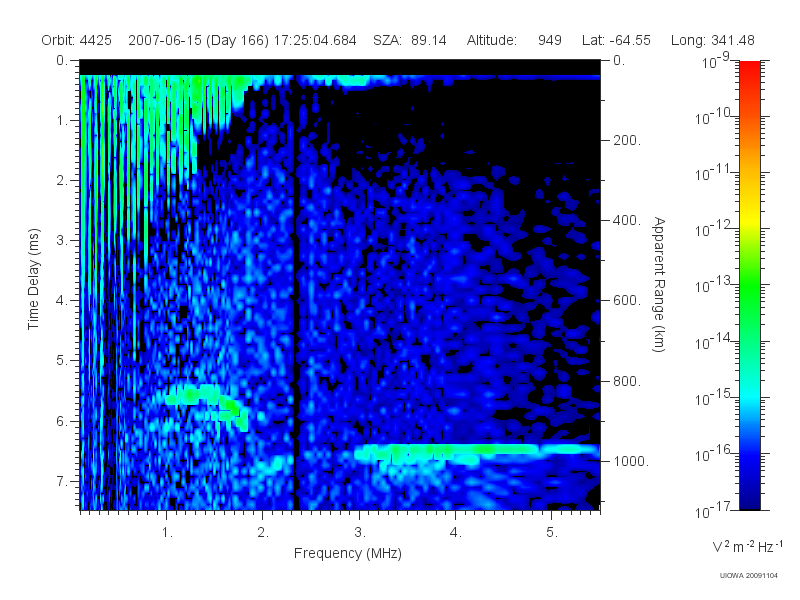Click the UIOWA 20091104 footer text
The width and height of the screenshot is (800, 600).
point(748,576)
